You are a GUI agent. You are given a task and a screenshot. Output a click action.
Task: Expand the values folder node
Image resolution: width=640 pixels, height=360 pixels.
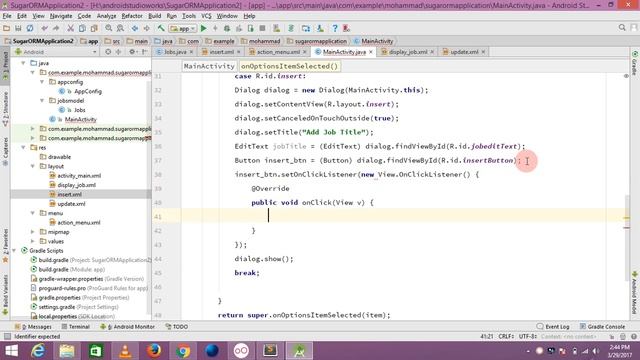tap(33, 241)
